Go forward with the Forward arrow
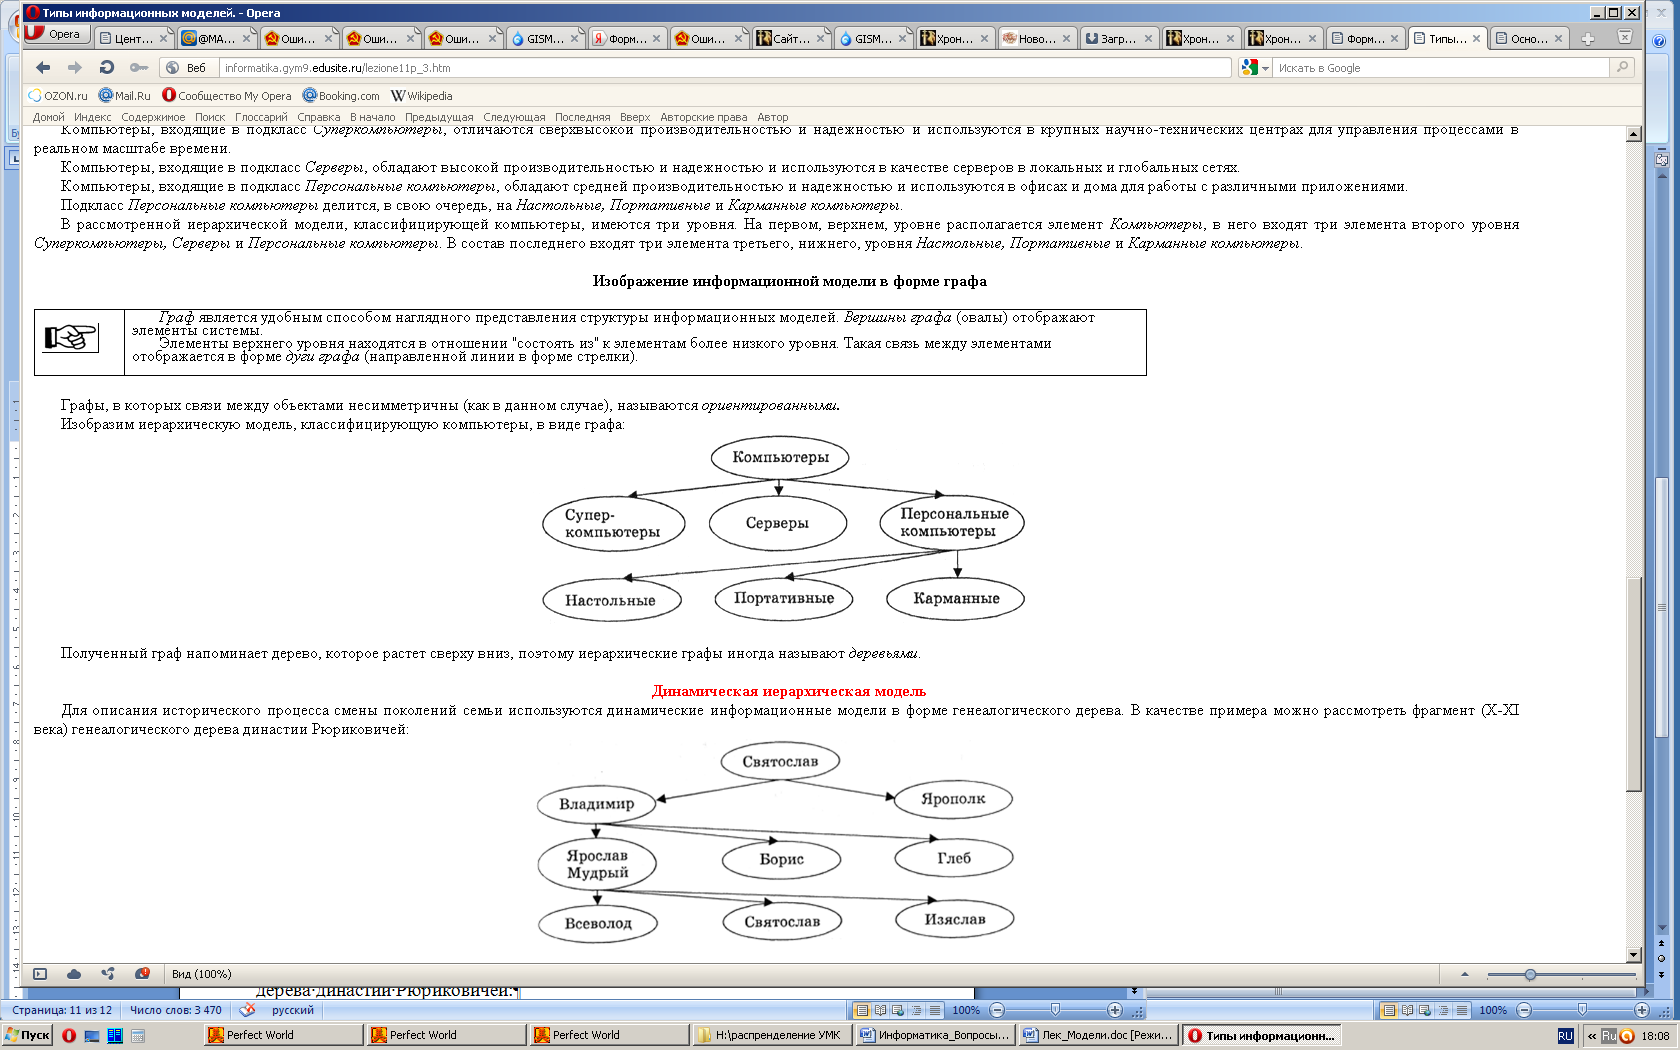Image resolution: width=1680 pixels, height=1050 pixels. coord(75,67)
